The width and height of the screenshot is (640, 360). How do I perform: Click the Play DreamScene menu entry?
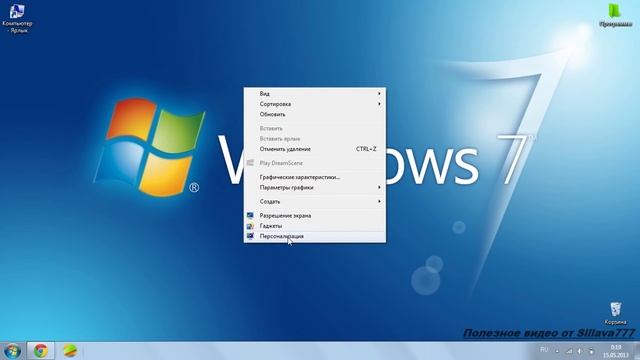315,163
